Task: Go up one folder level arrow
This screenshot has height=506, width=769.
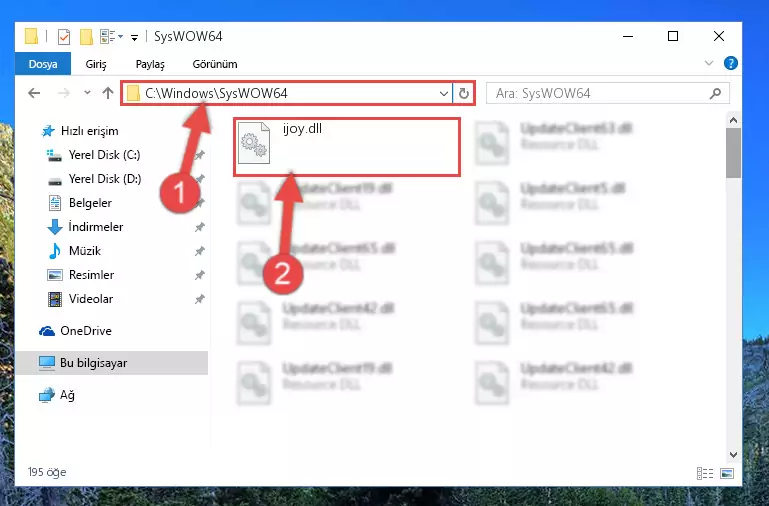Action: pos(108,93)
